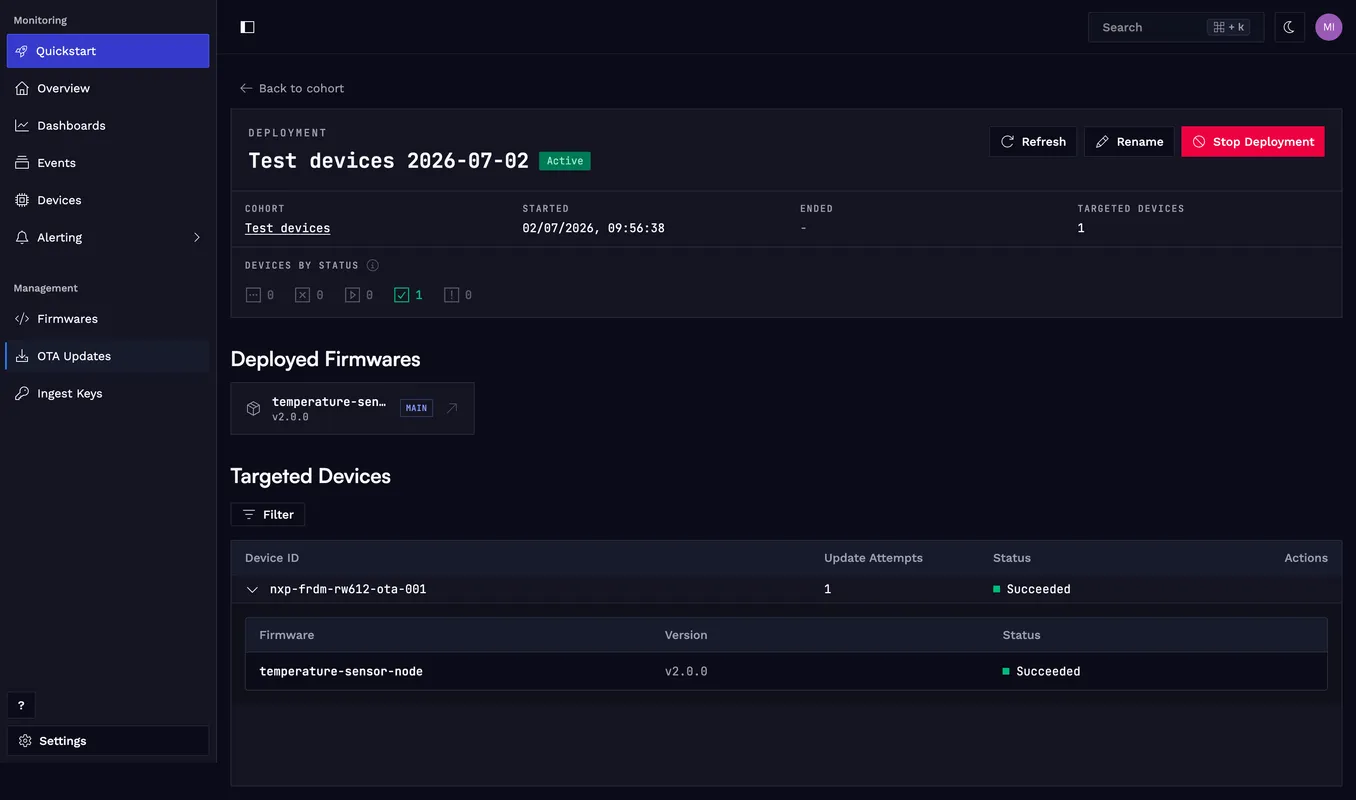This screenshot has height=800, width=1356.
Task: Click the back arrow icon
Action: [246, 88]
